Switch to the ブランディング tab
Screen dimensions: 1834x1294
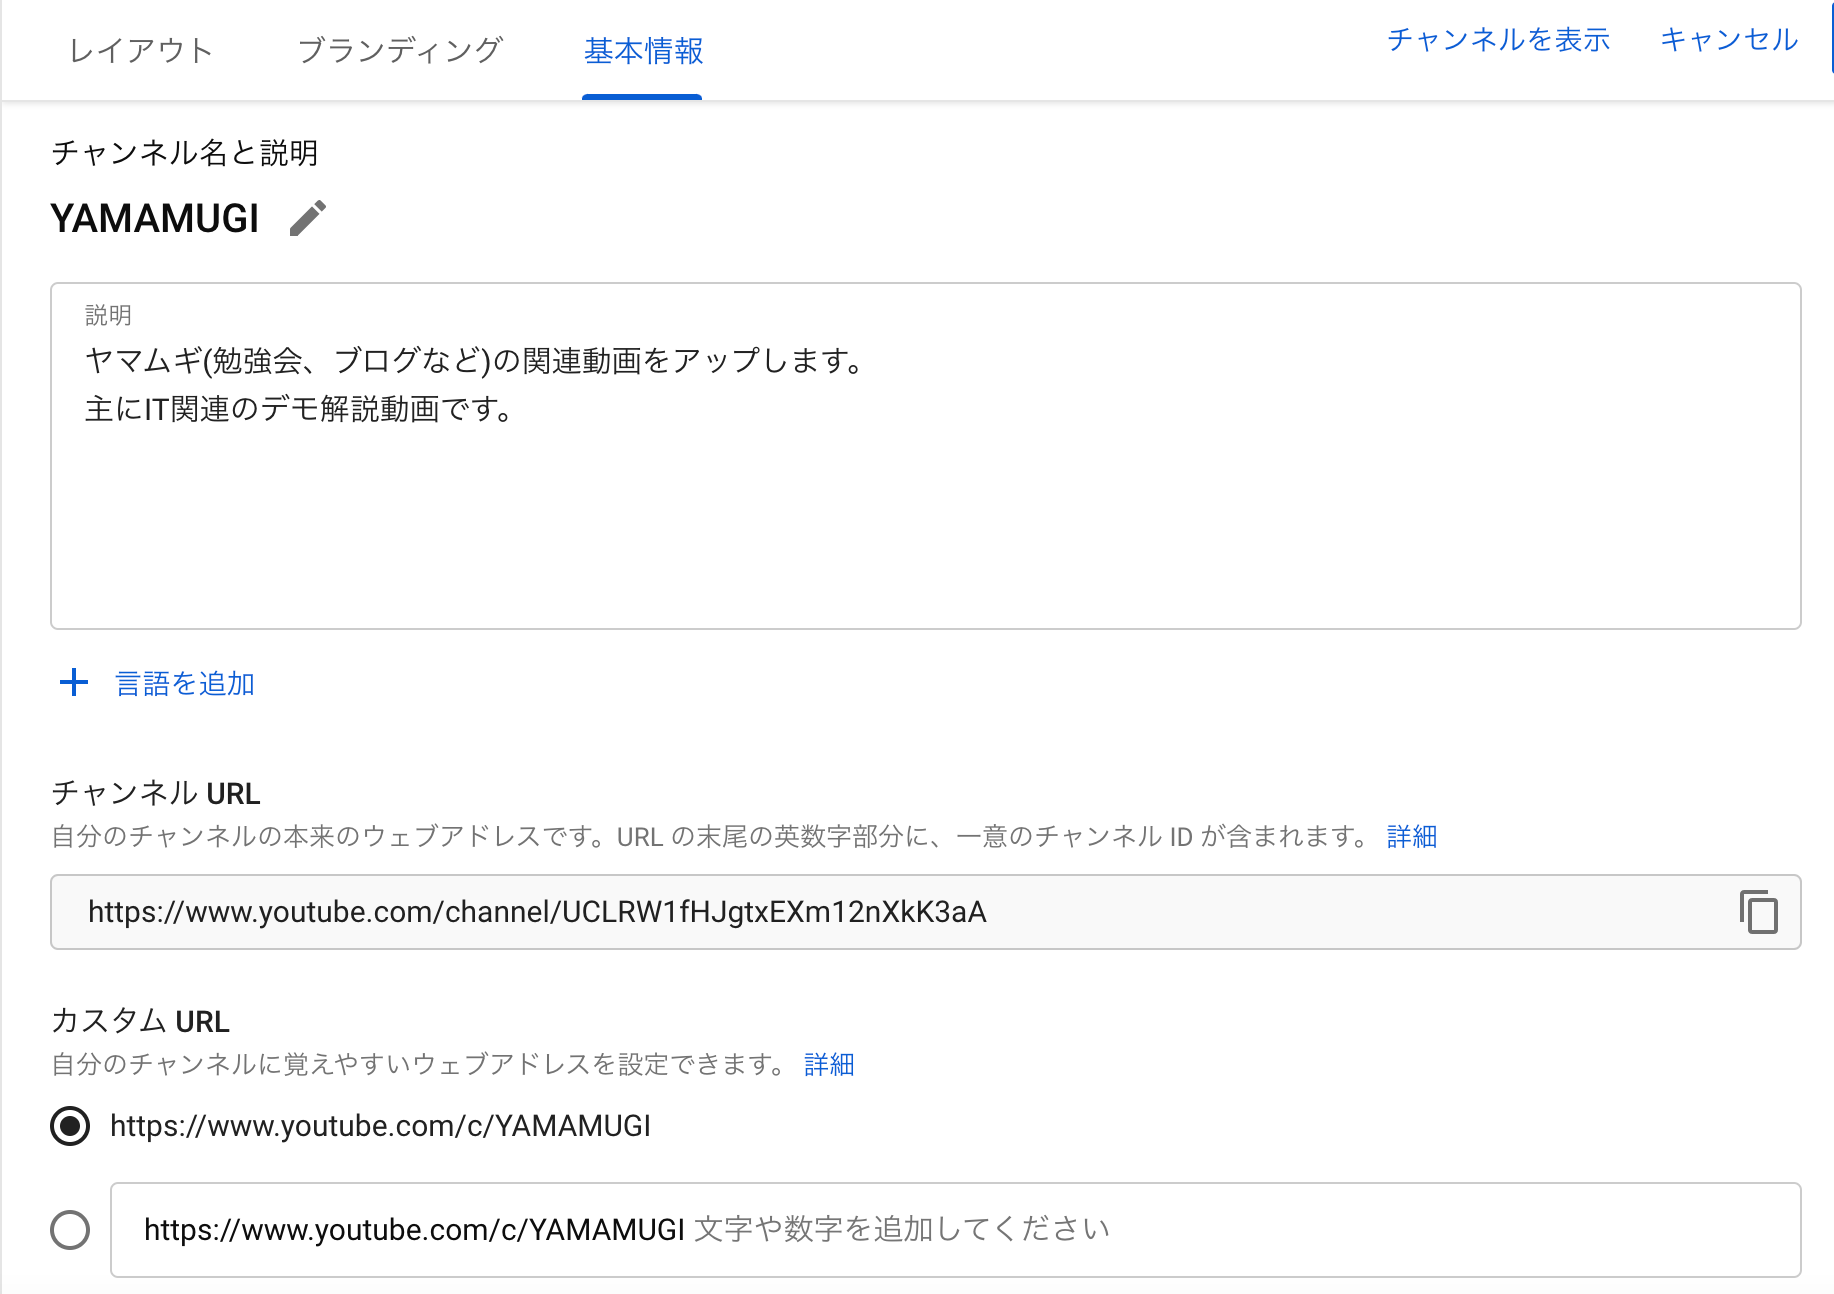coord(400,50)
